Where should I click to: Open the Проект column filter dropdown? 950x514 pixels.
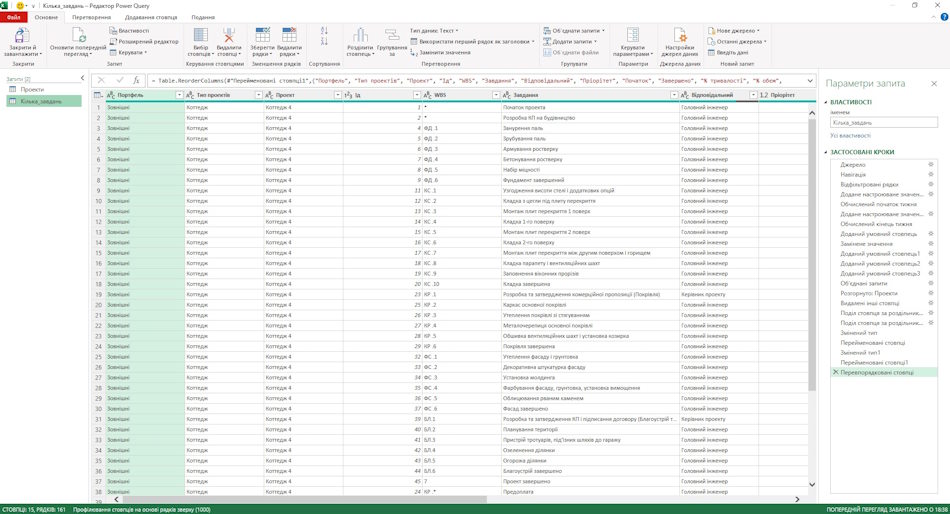coord(338,95)
